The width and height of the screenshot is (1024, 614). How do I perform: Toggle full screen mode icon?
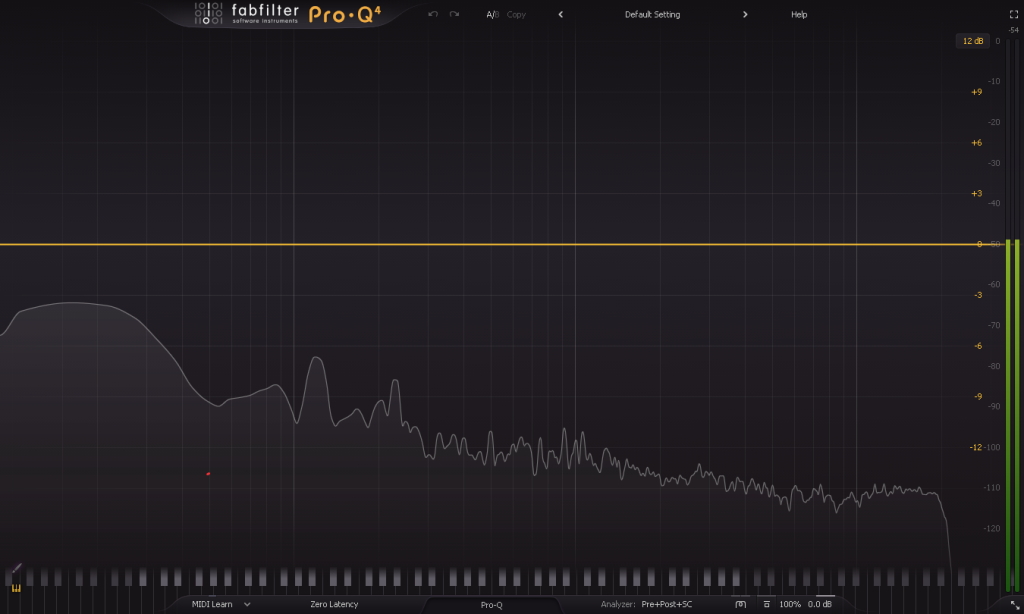[1014, 14]
